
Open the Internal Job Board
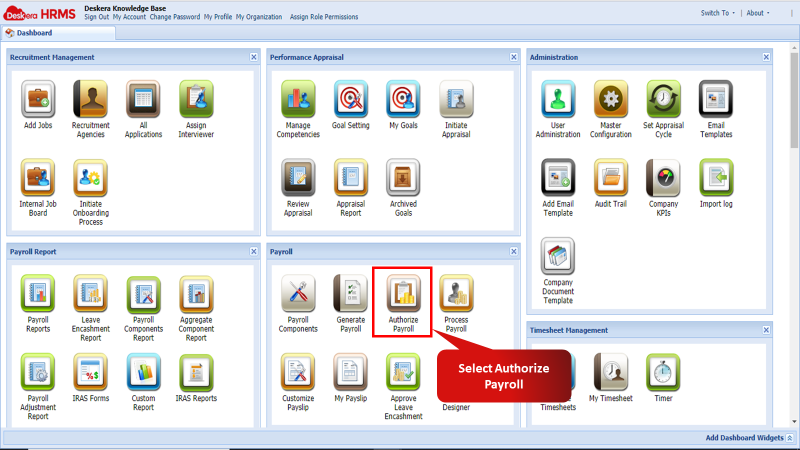[x=38, y=178]
